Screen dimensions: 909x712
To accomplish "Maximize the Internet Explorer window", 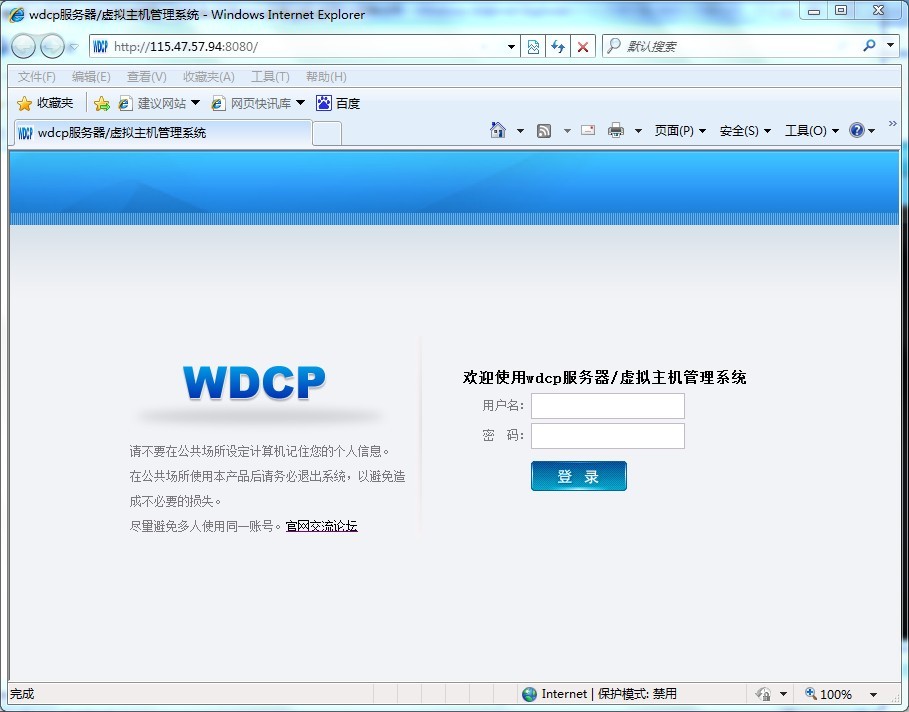I will click(841, 10).
